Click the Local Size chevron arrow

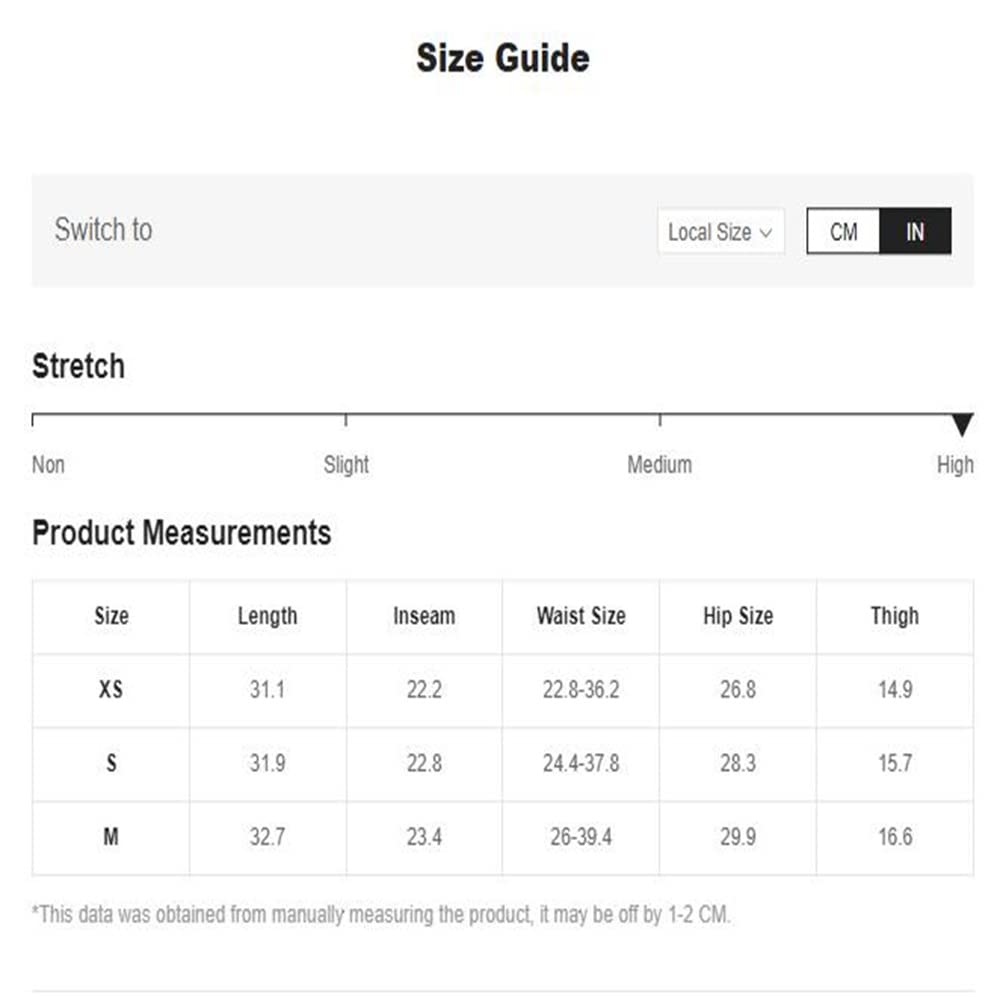766,233
